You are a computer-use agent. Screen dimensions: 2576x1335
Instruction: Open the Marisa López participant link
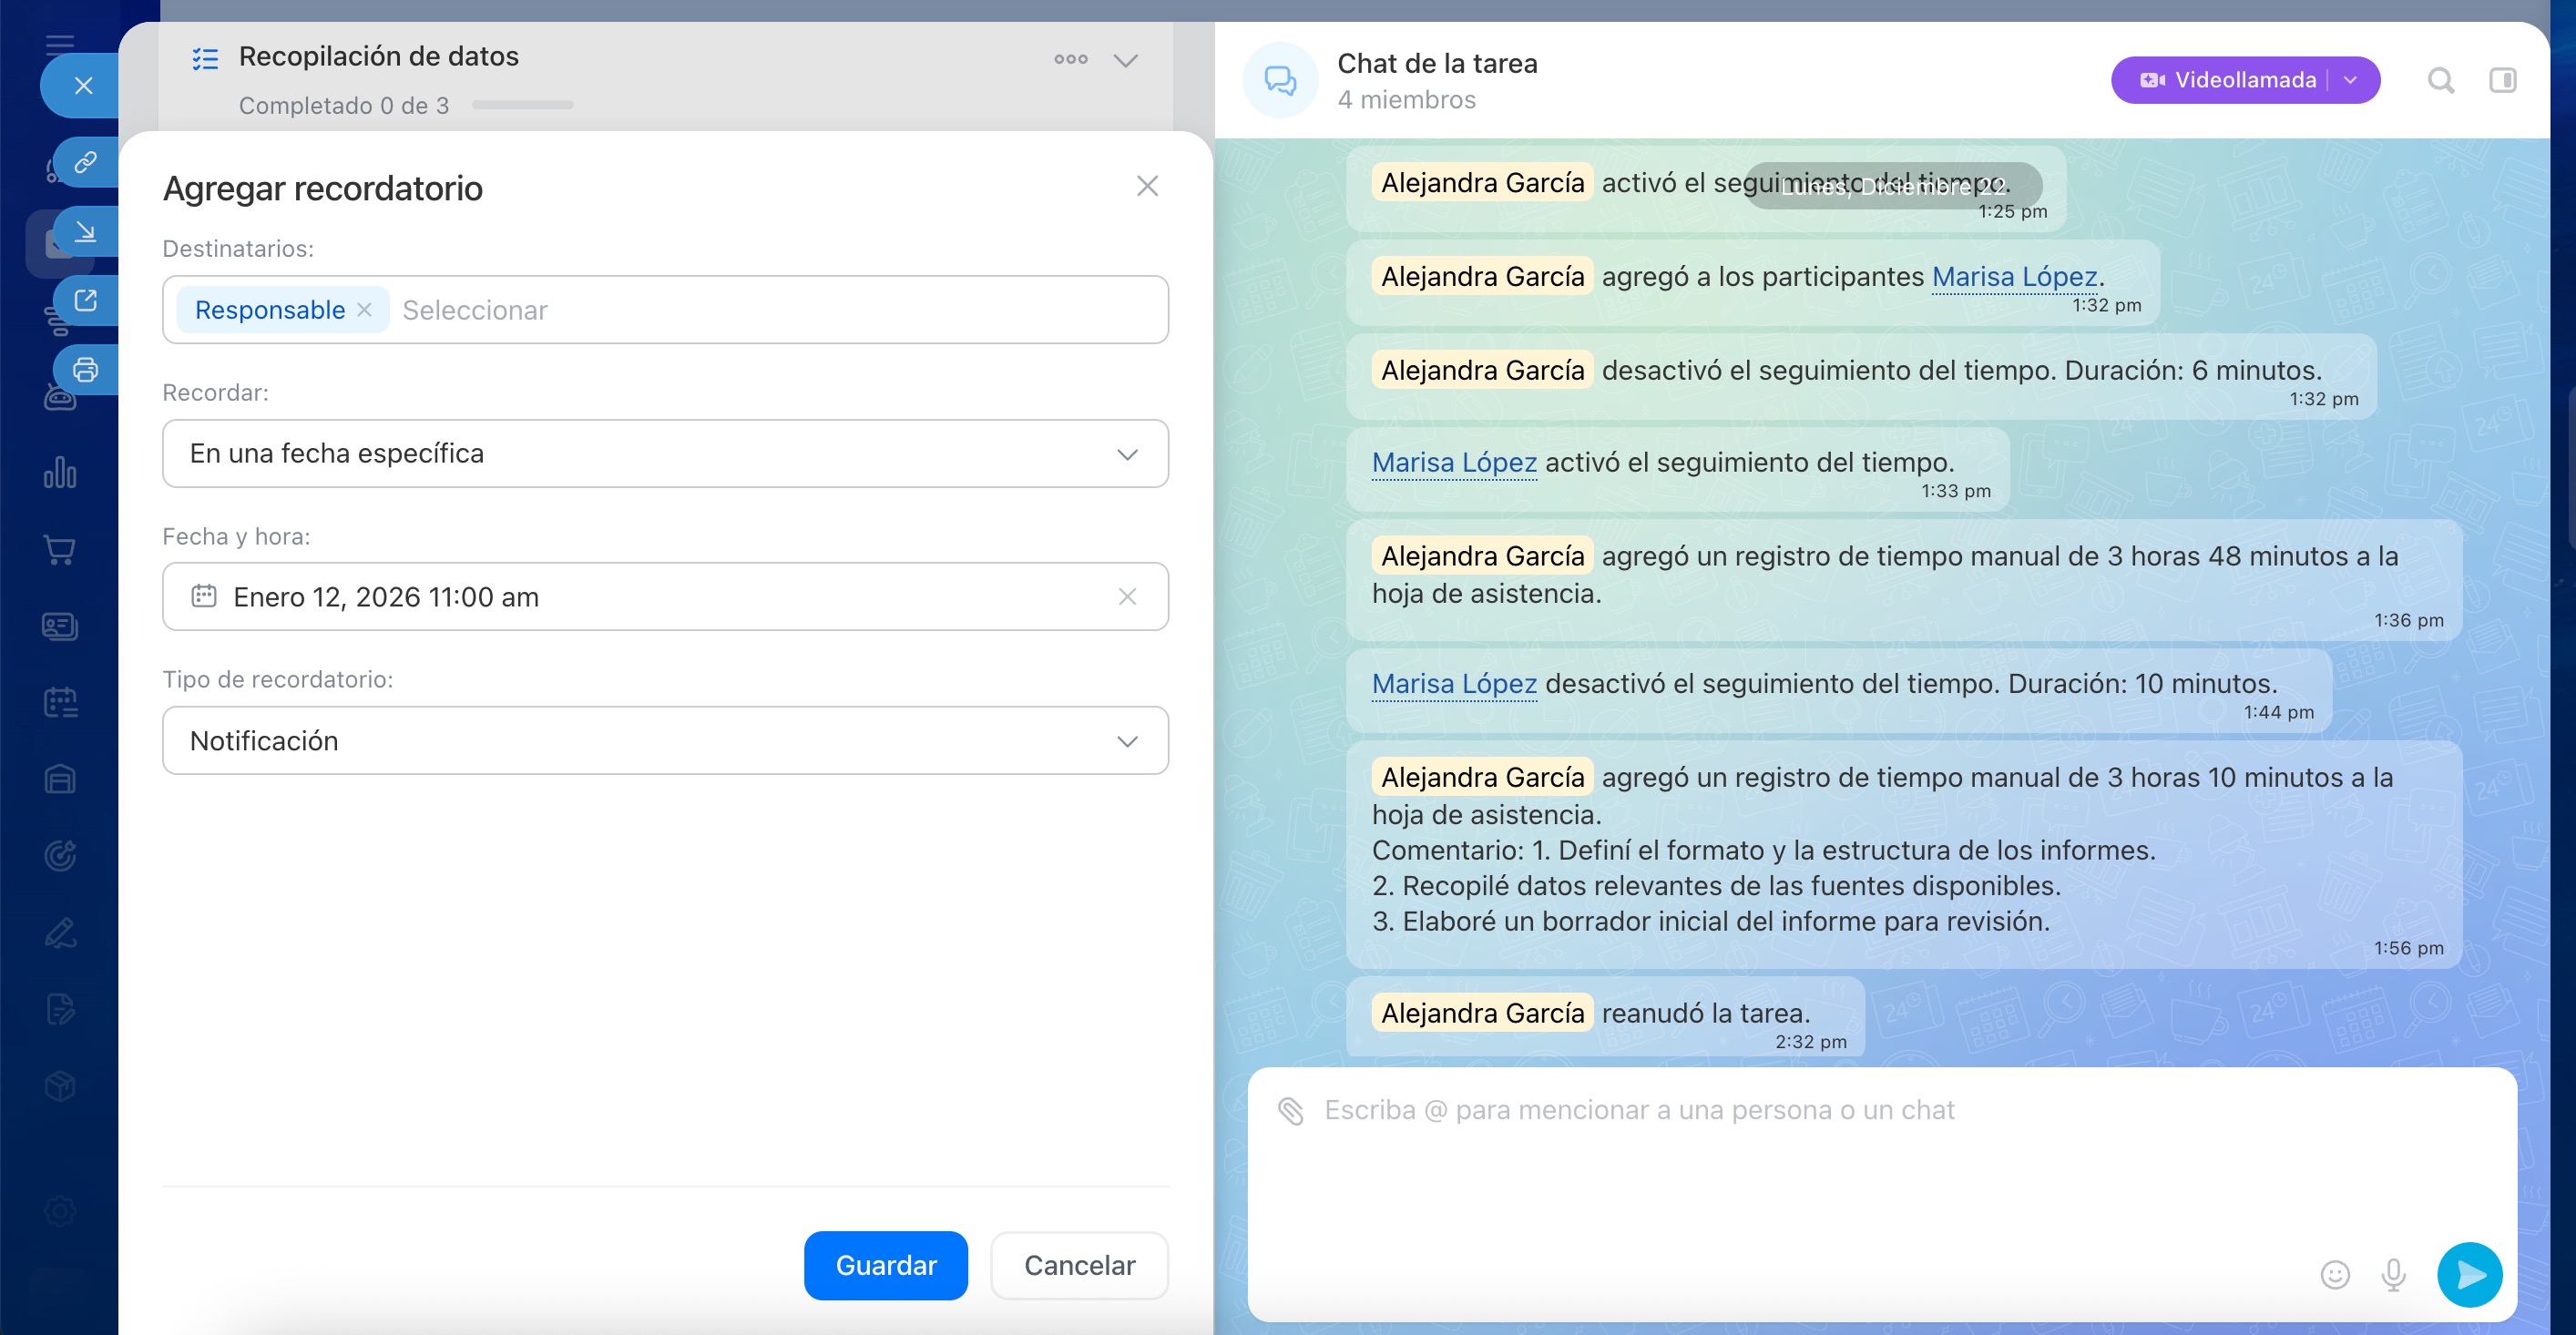coord(2014,277)
